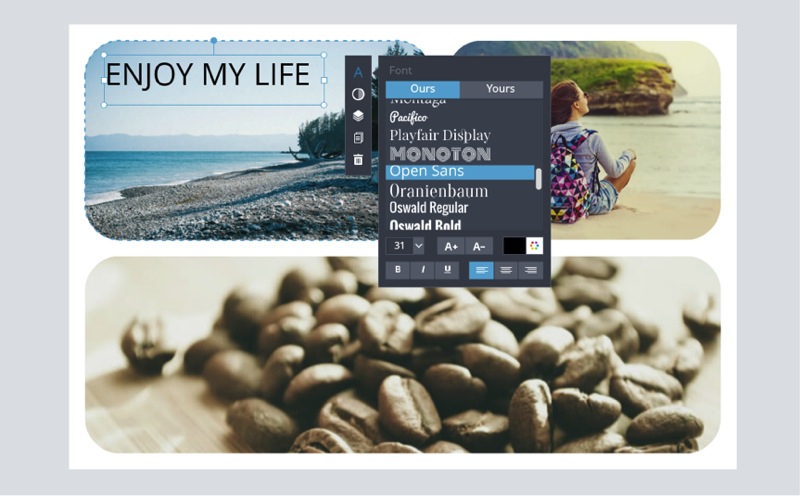
Task: Delete element with the trash icon
Action: [358, 160]
